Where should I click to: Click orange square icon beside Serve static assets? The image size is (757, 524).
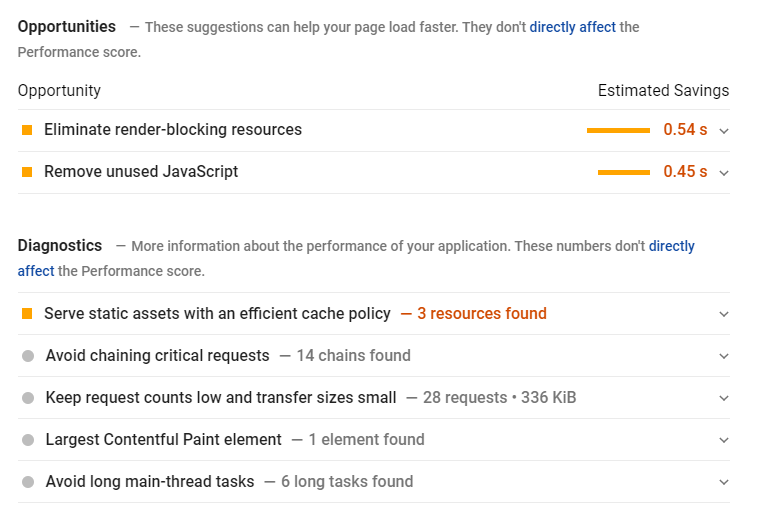point(27,314)
